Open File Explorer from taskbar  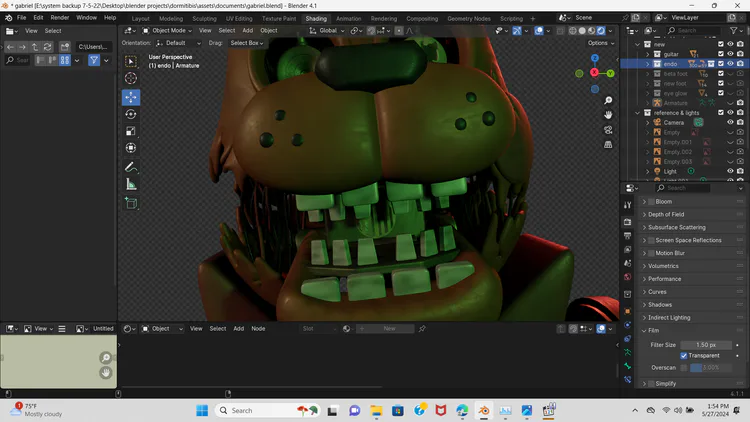pyautogui.click(x=376, y=411)
